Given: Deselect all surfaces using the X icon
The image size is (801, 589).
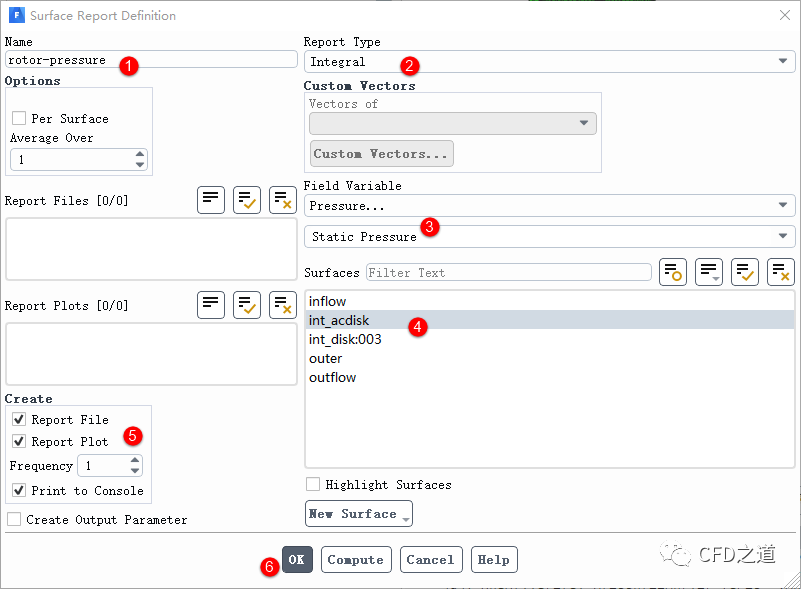Looking at the screenshot, I should point(781,272).
